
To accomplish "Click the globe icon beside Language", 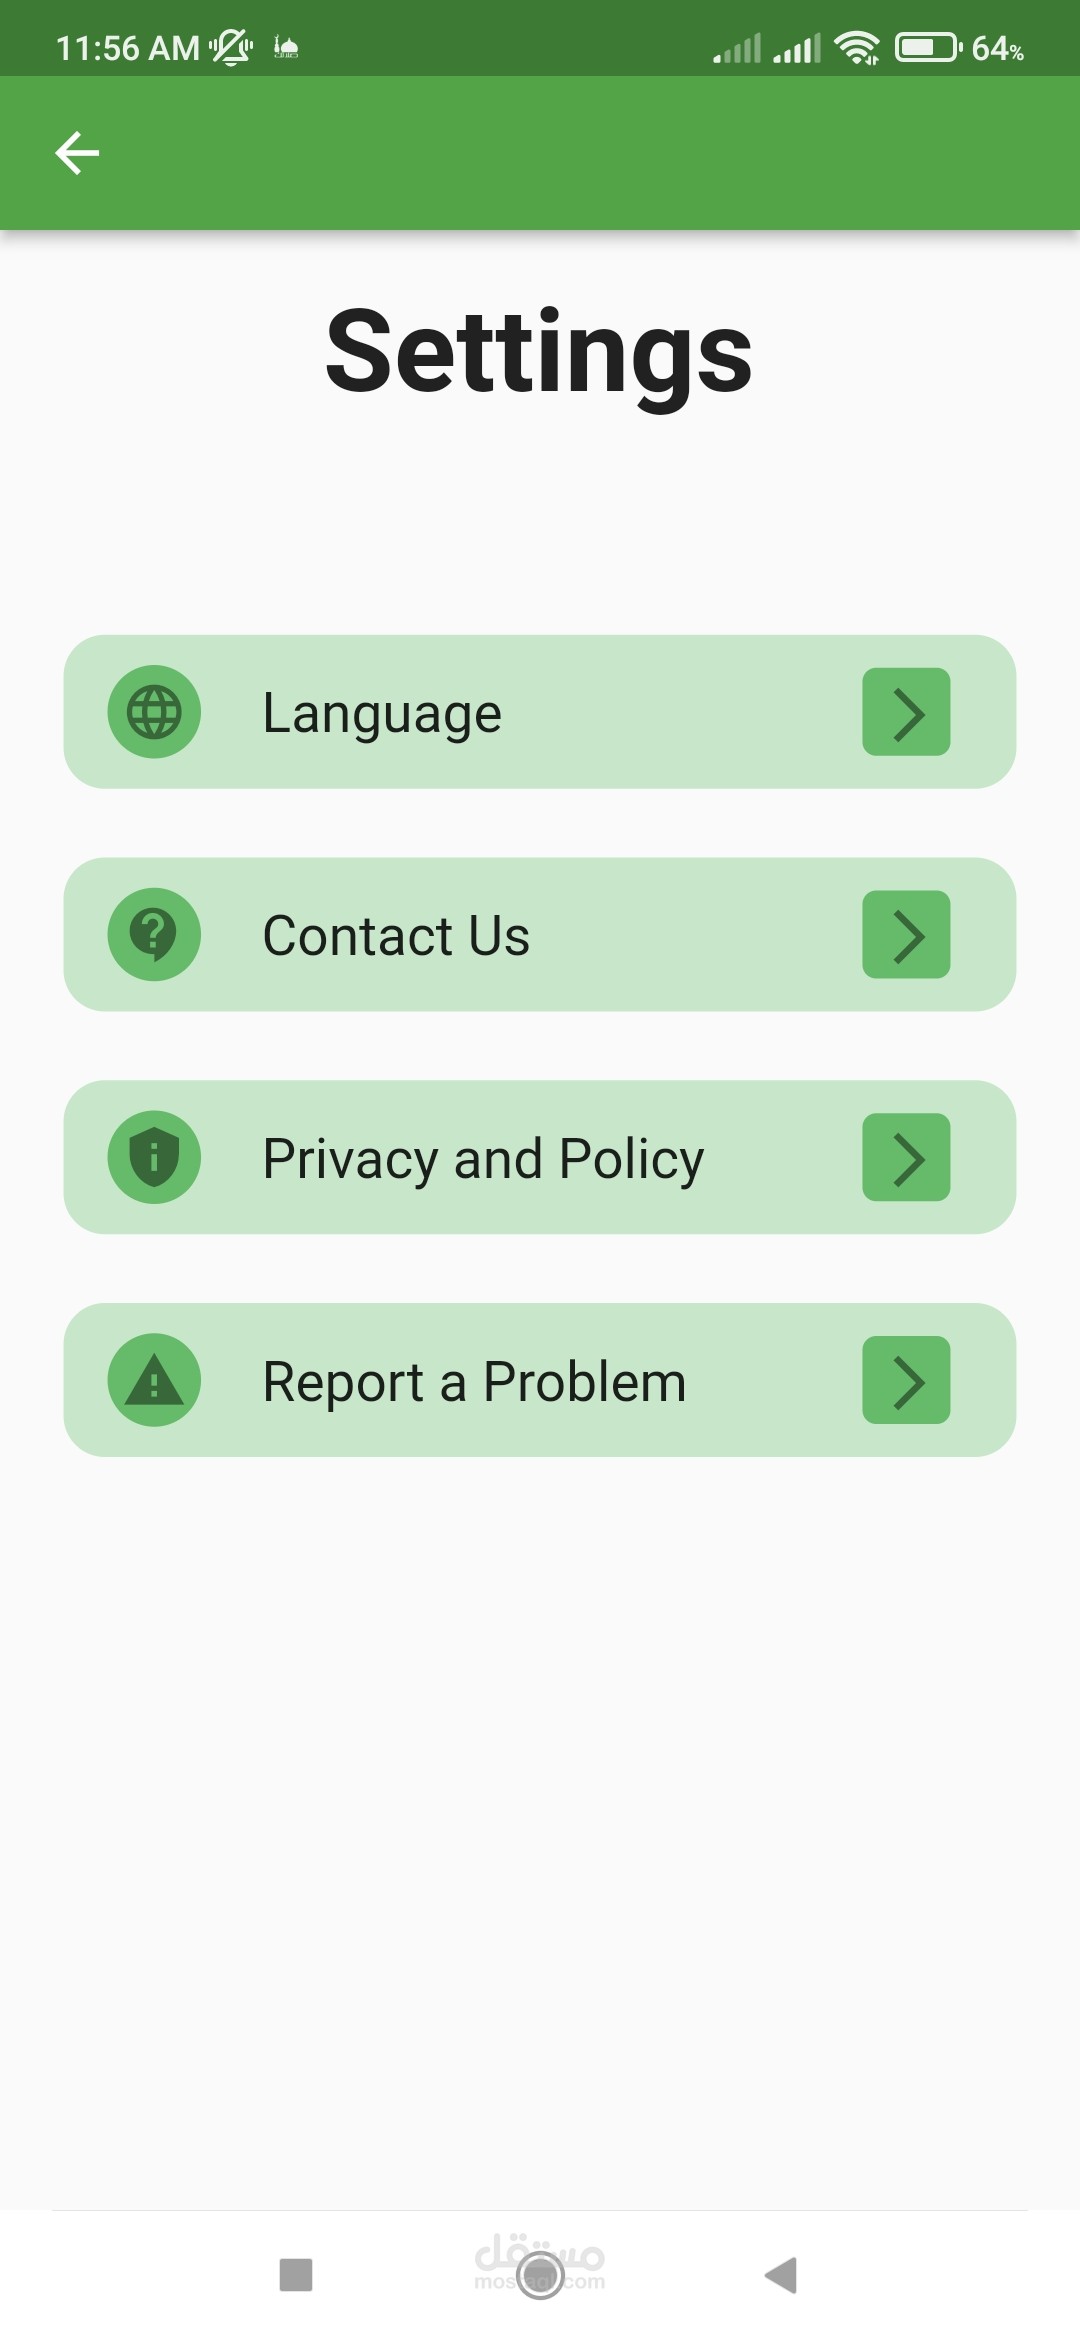I will click(154, 712).
